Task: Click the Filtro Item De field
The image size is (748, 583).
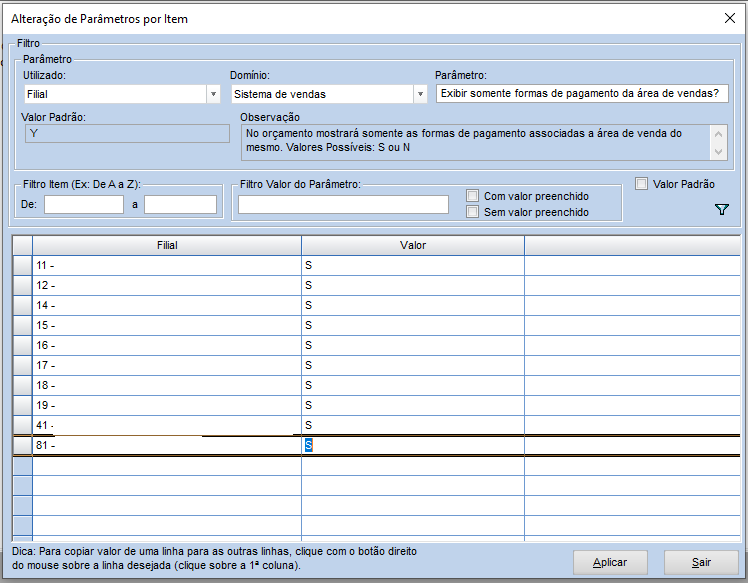Action: tap(84, 204)
